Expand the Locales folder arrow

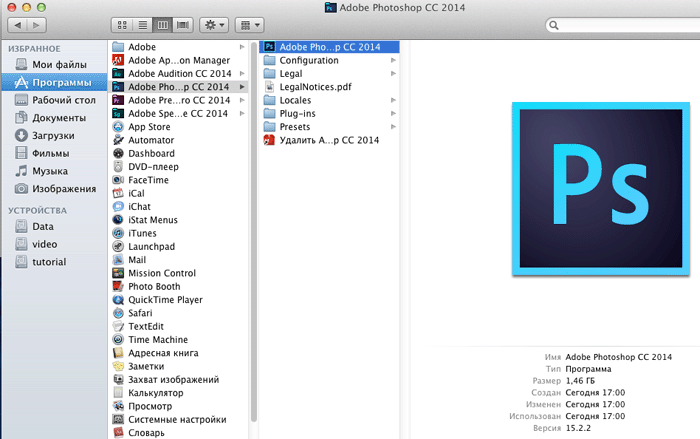tap(393, 100)
